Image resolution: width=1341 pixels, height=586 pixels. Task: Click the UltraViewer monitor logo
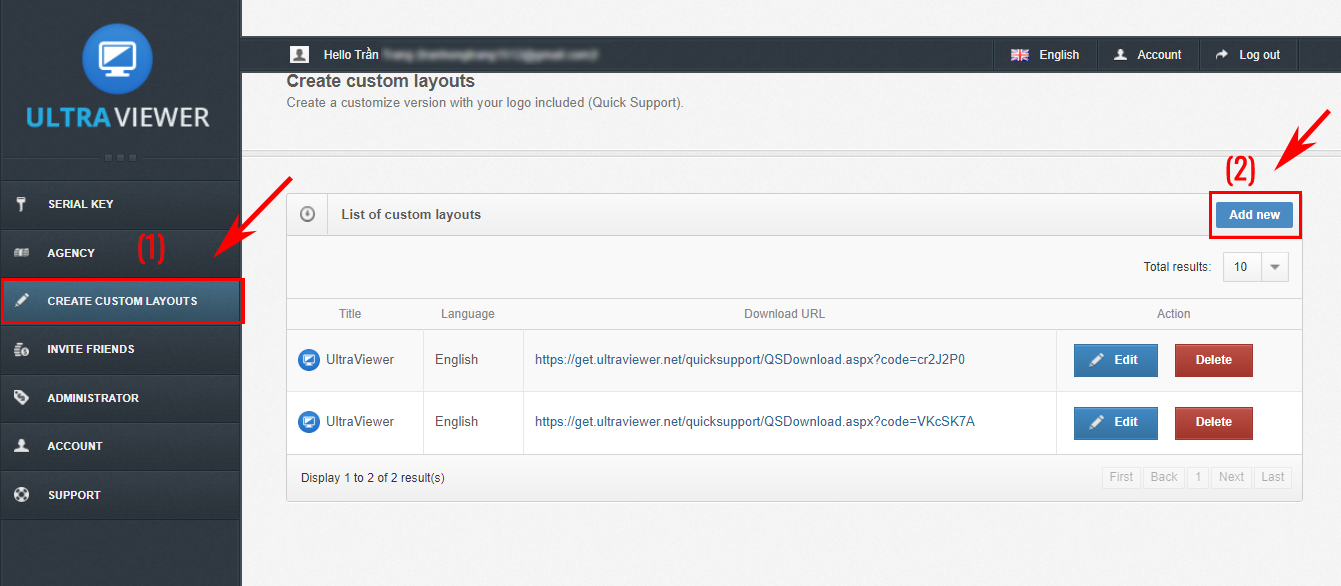click(118, 59)
